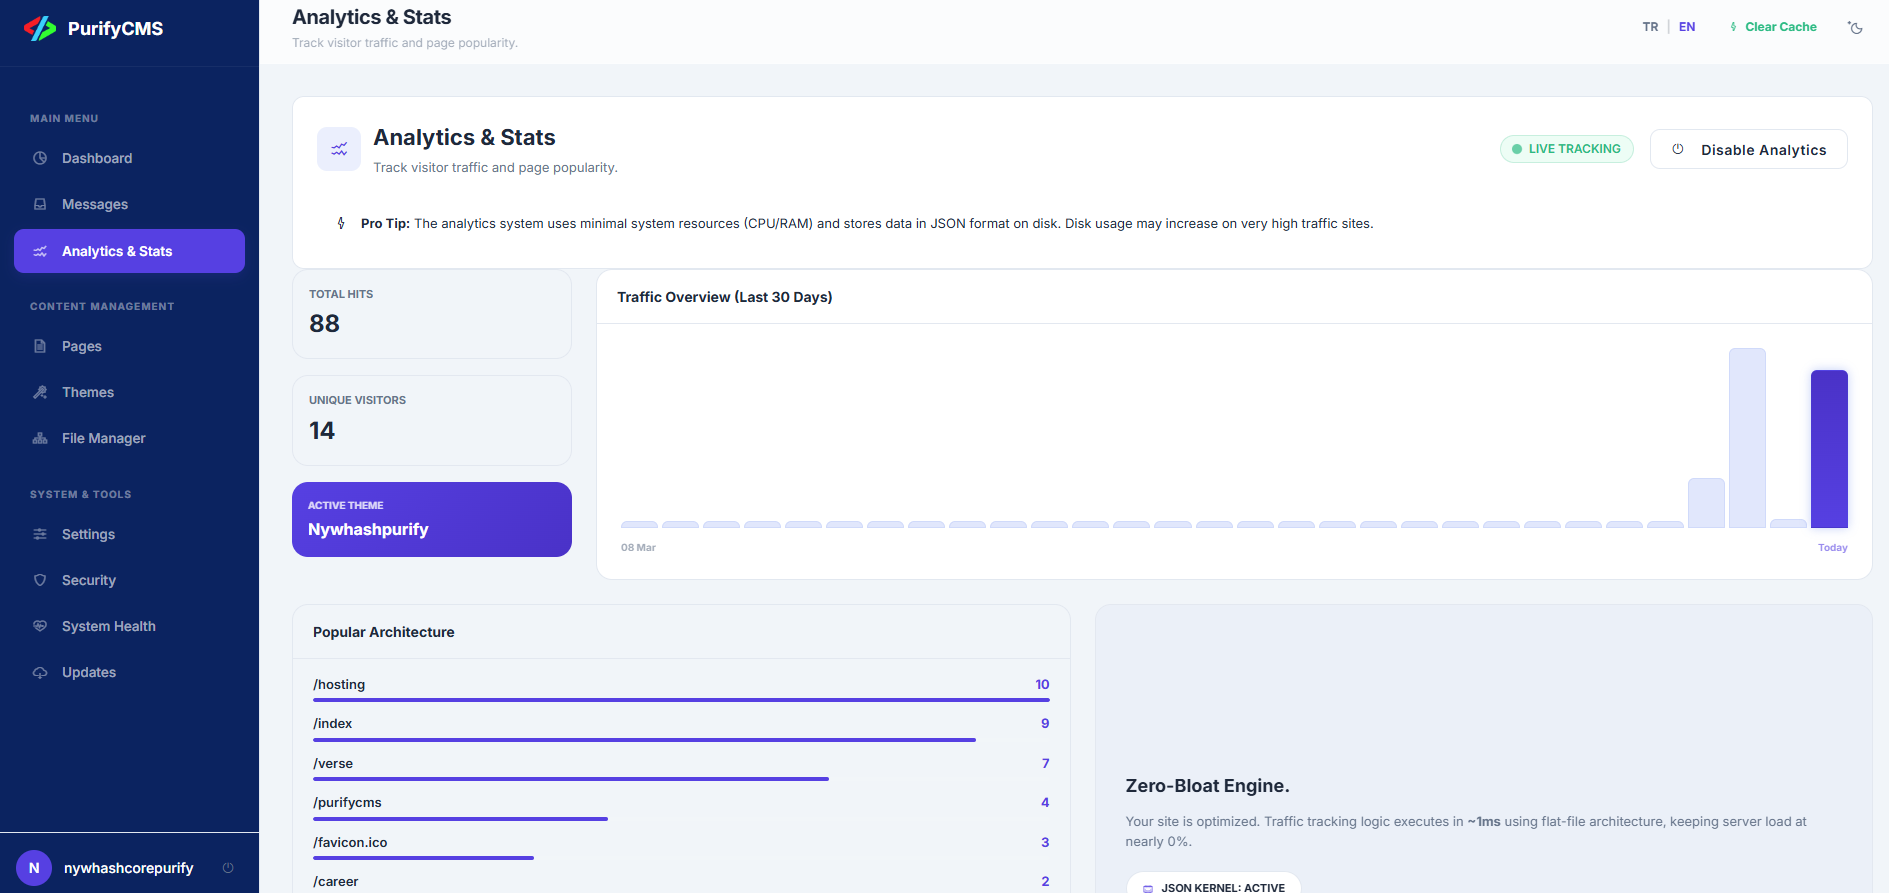Click the Updates cloud icon
This screenshot has height=893, width=1889.
(40, 672)
